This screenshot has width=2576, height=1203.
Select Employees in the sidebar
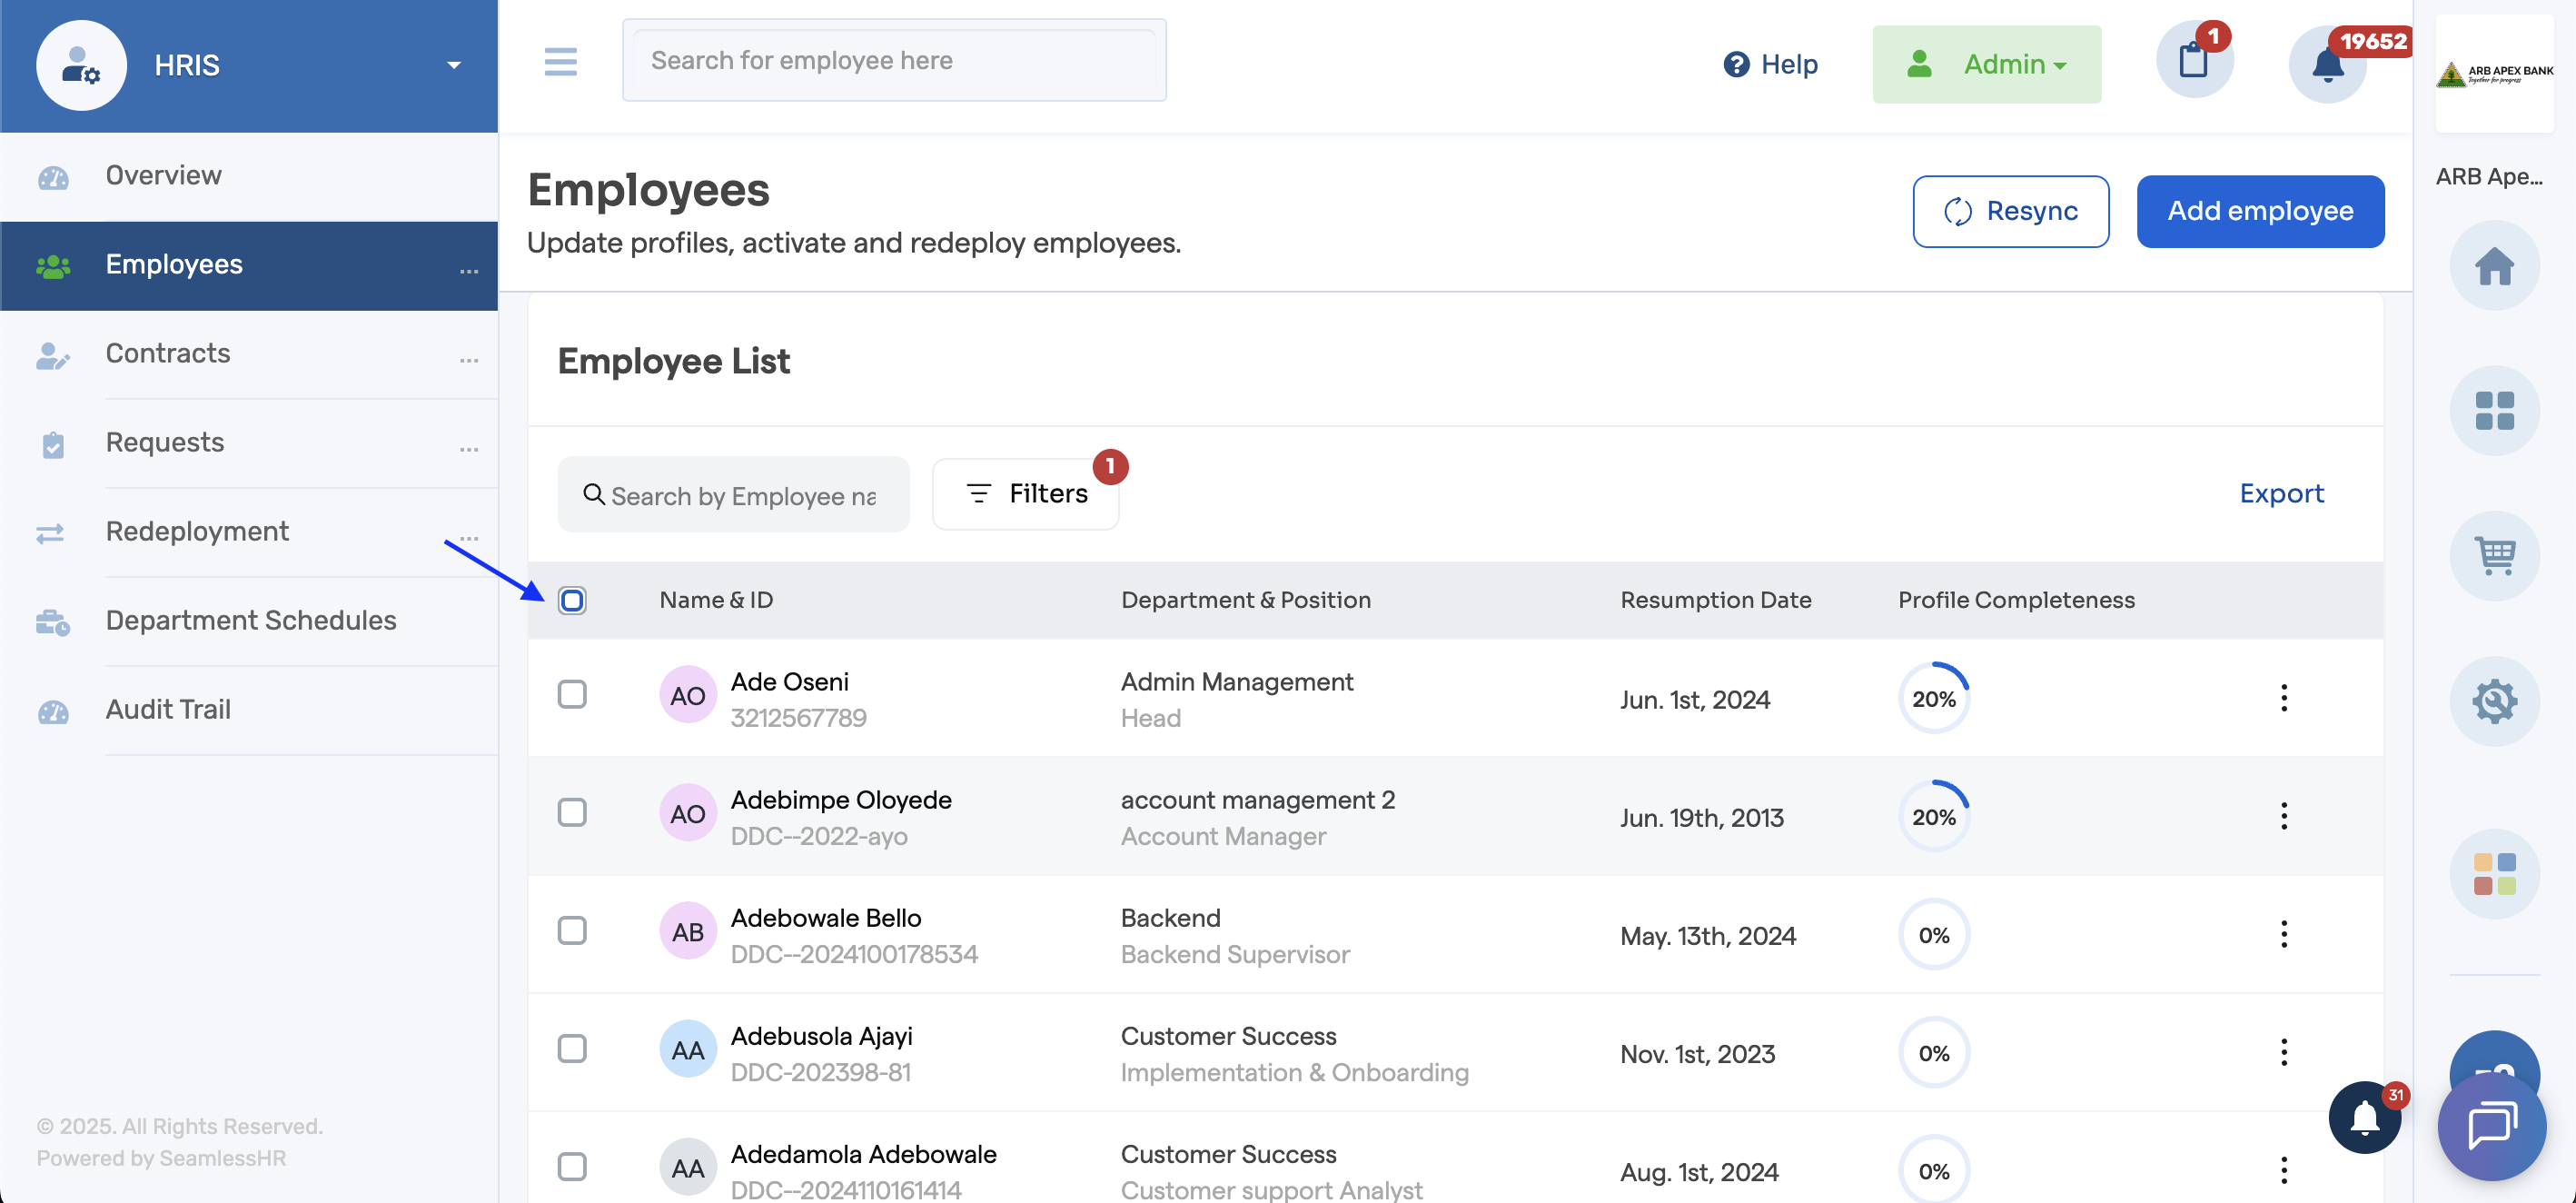click(249, 265)
